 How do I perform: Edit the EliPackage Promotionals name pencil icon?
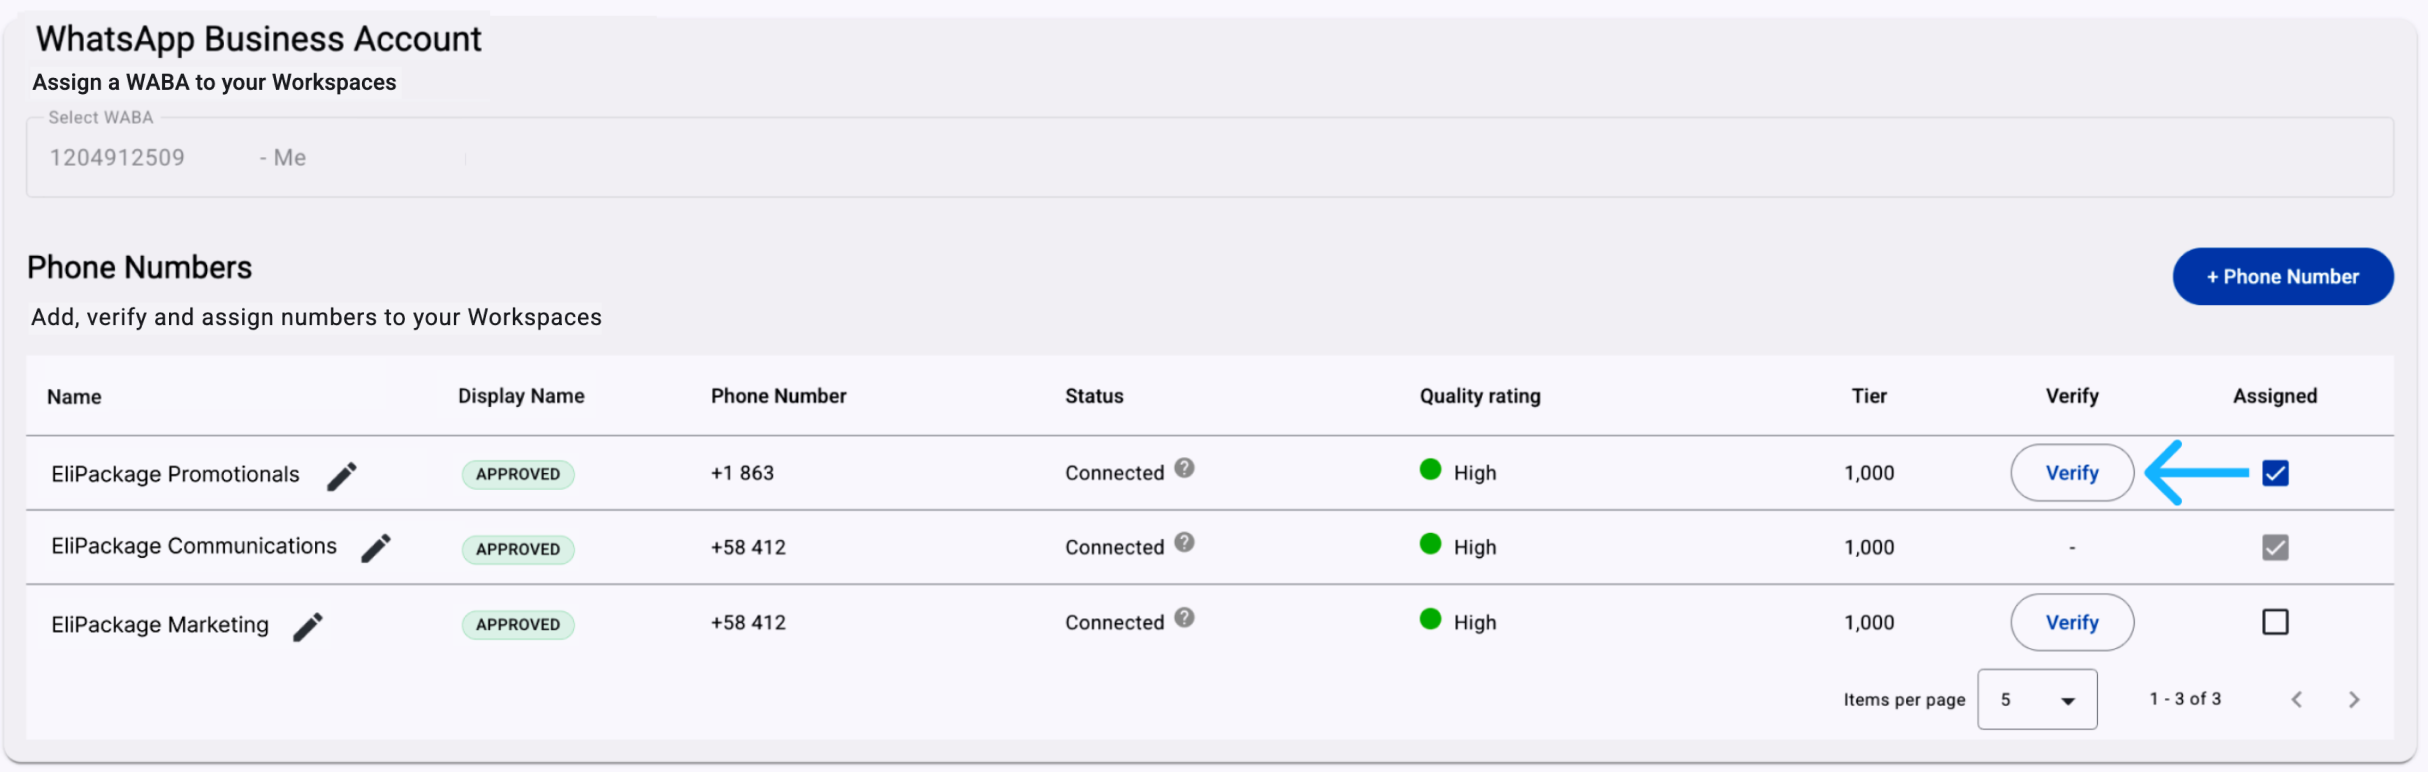coord(342,476)
